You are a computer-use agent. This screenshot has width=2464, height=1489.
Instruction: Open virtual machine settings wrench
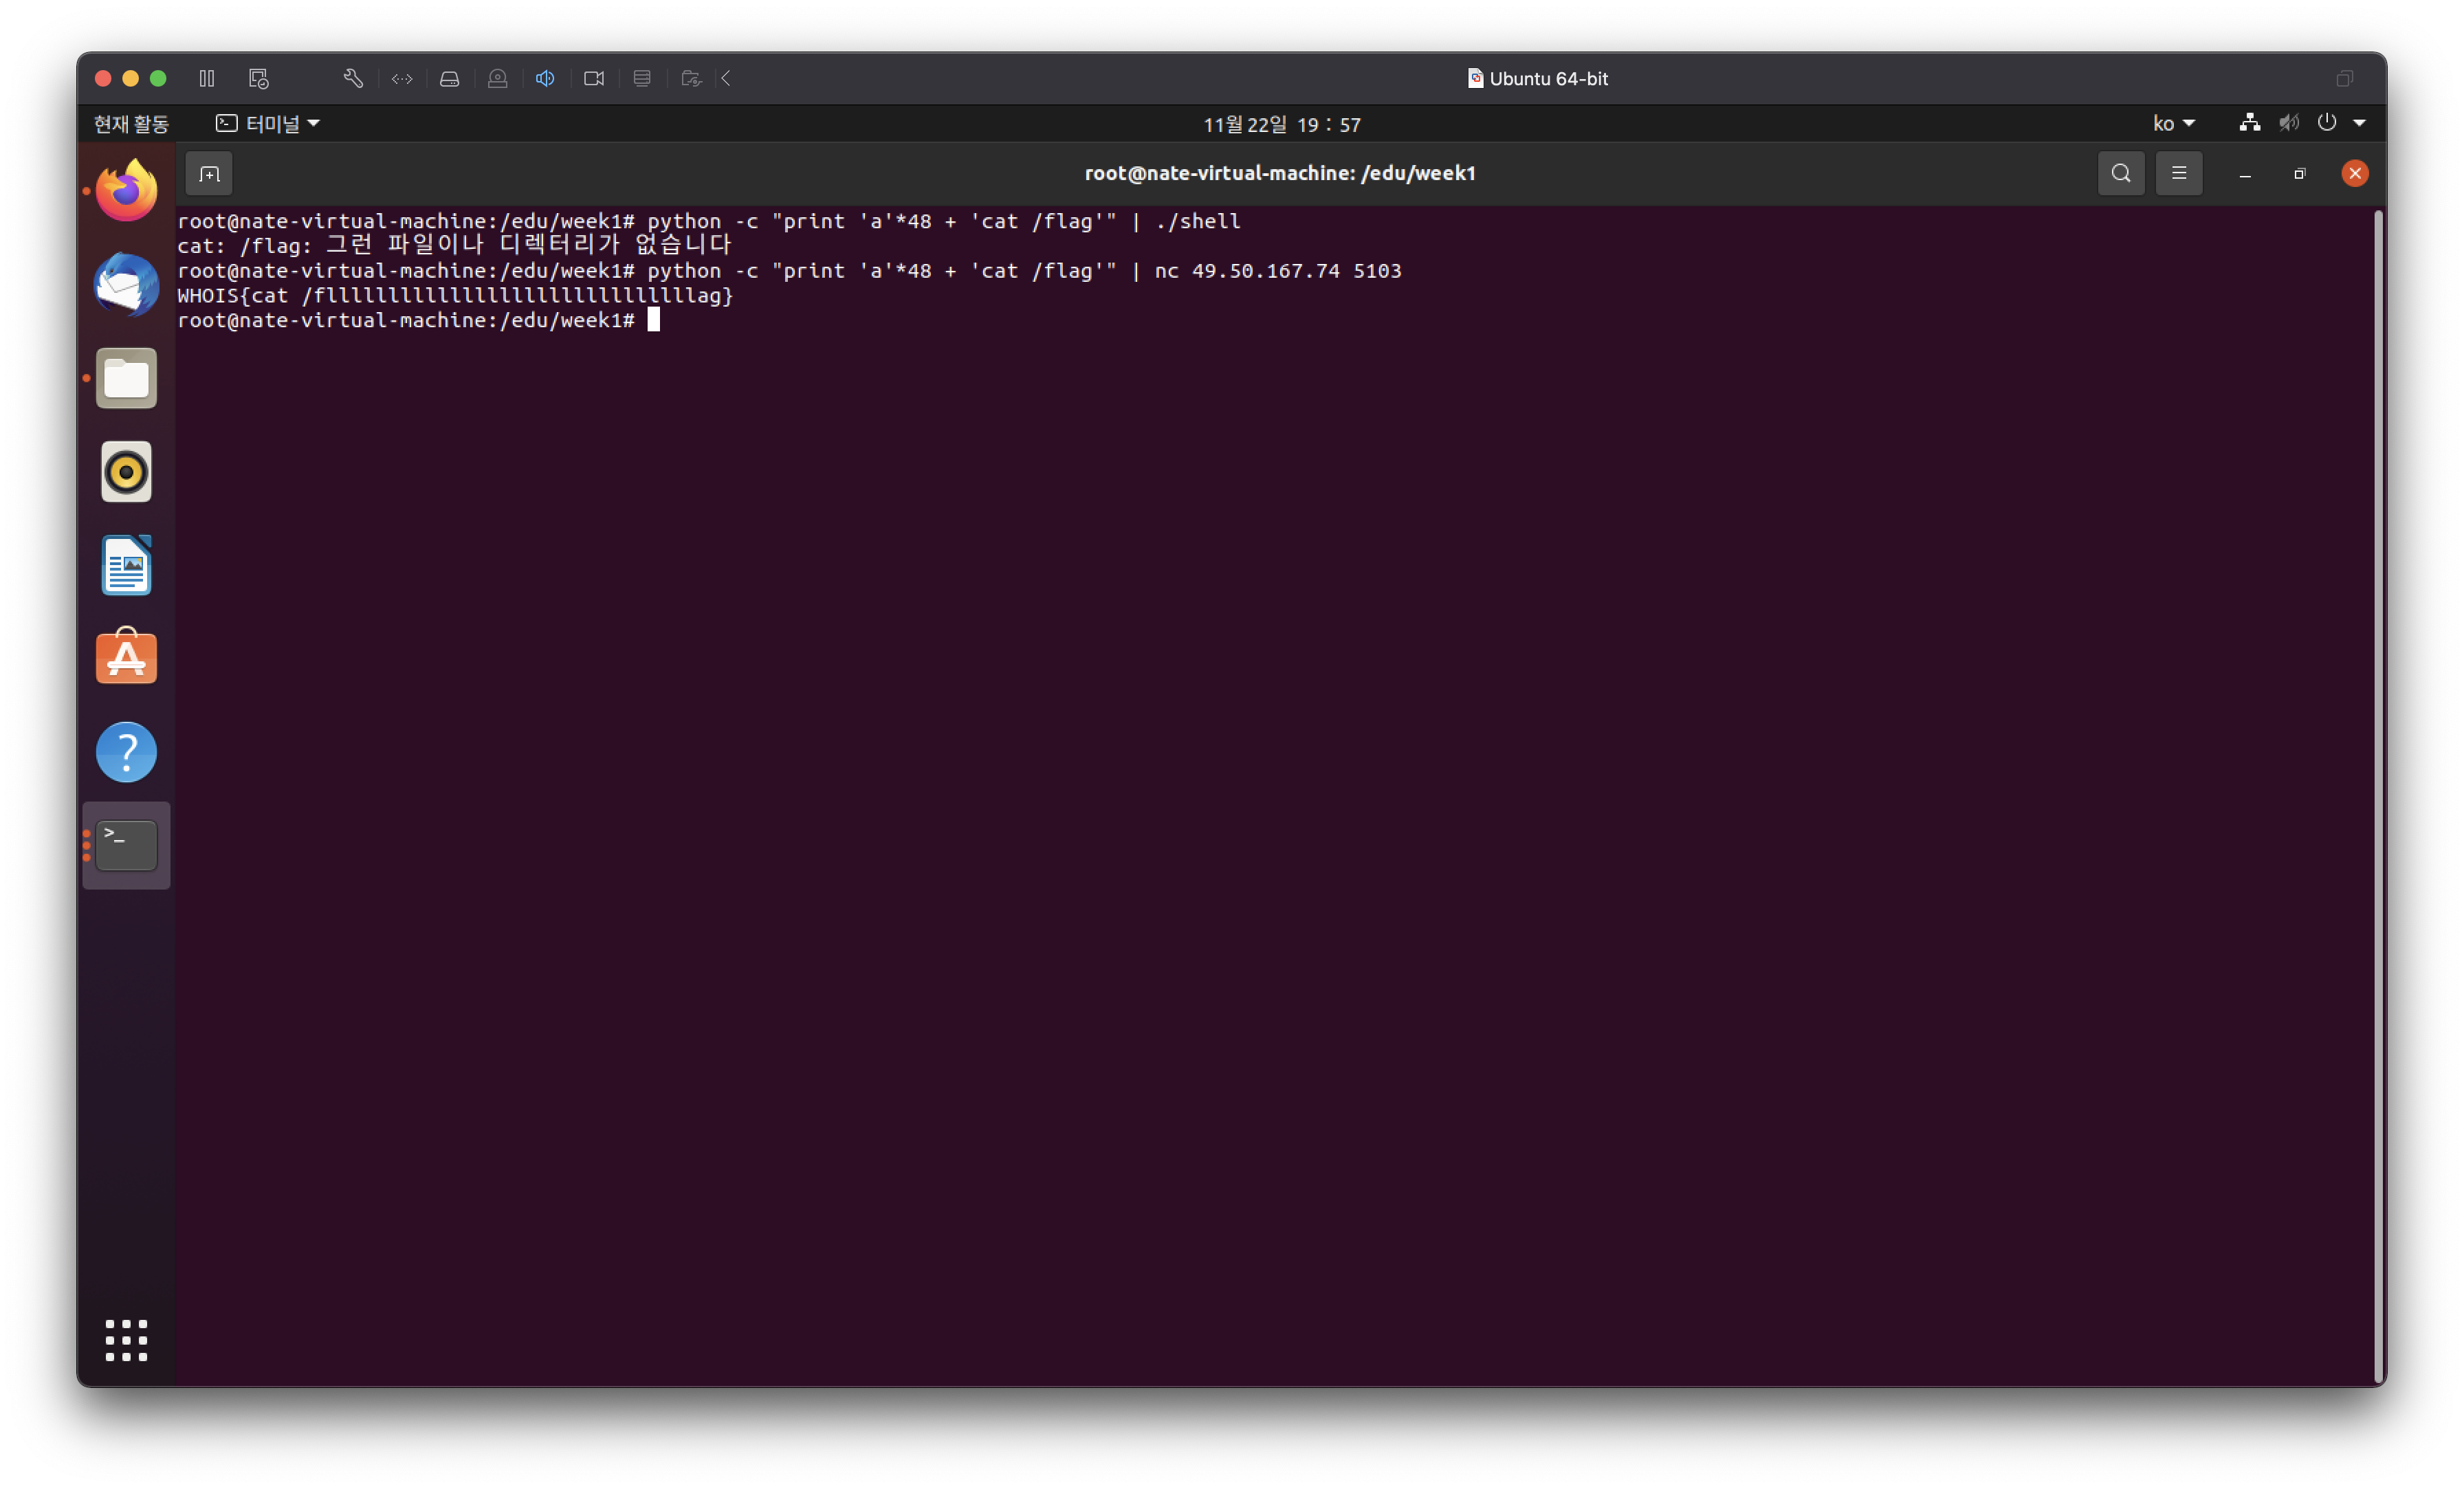tap(353, 78)
